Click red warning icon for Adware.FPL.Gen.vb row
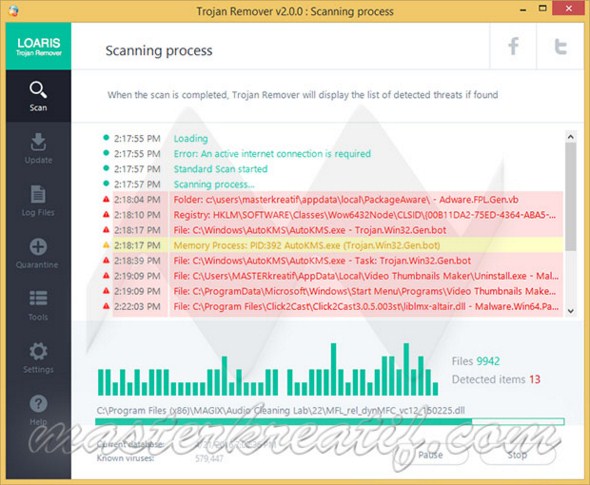The width and height of the screenshot is (590, 485). [106, 199]
